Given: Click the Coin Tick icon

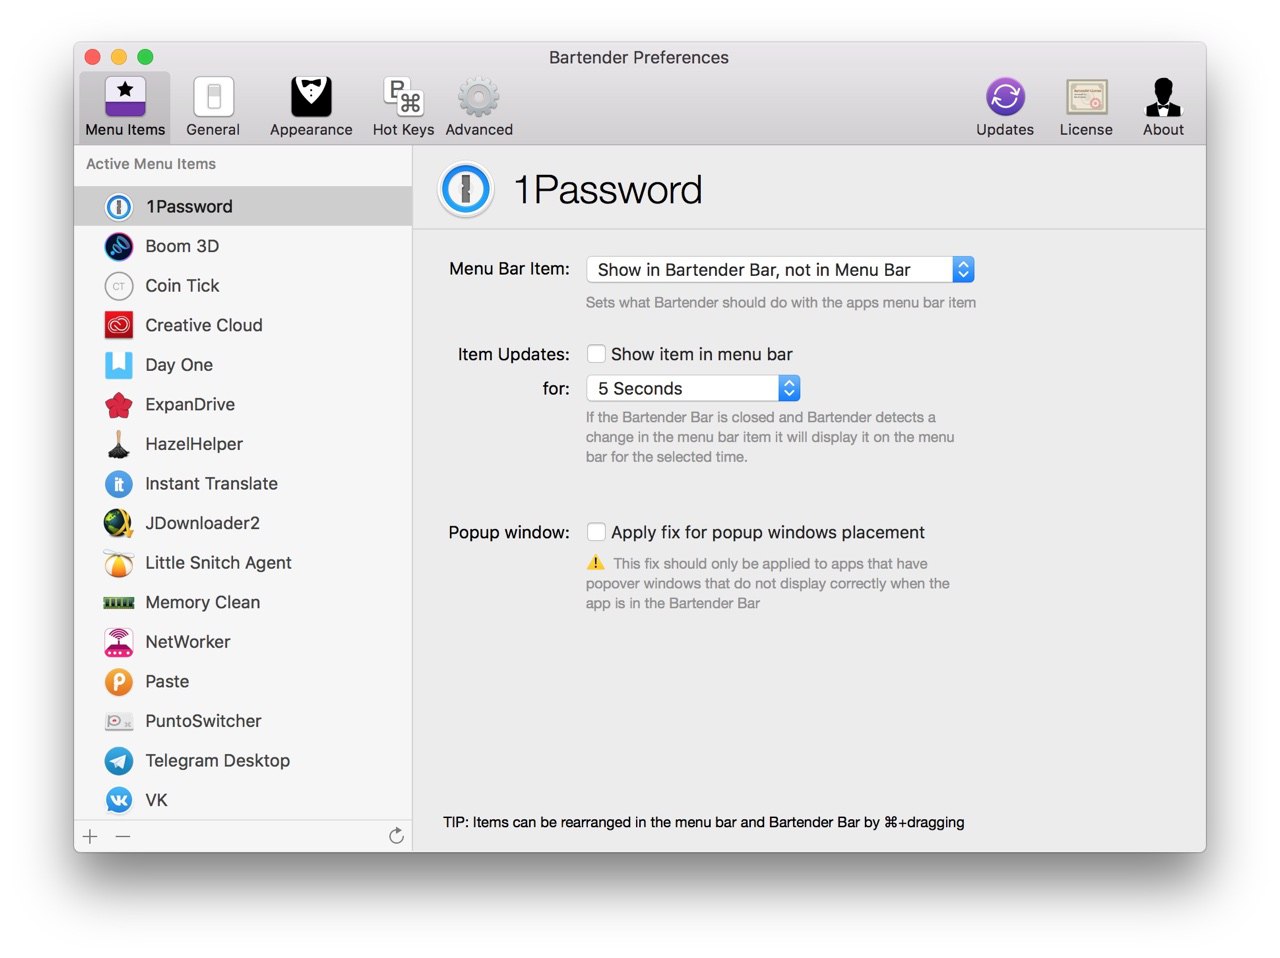Looking at the screenshot, I should pos(119,286).
